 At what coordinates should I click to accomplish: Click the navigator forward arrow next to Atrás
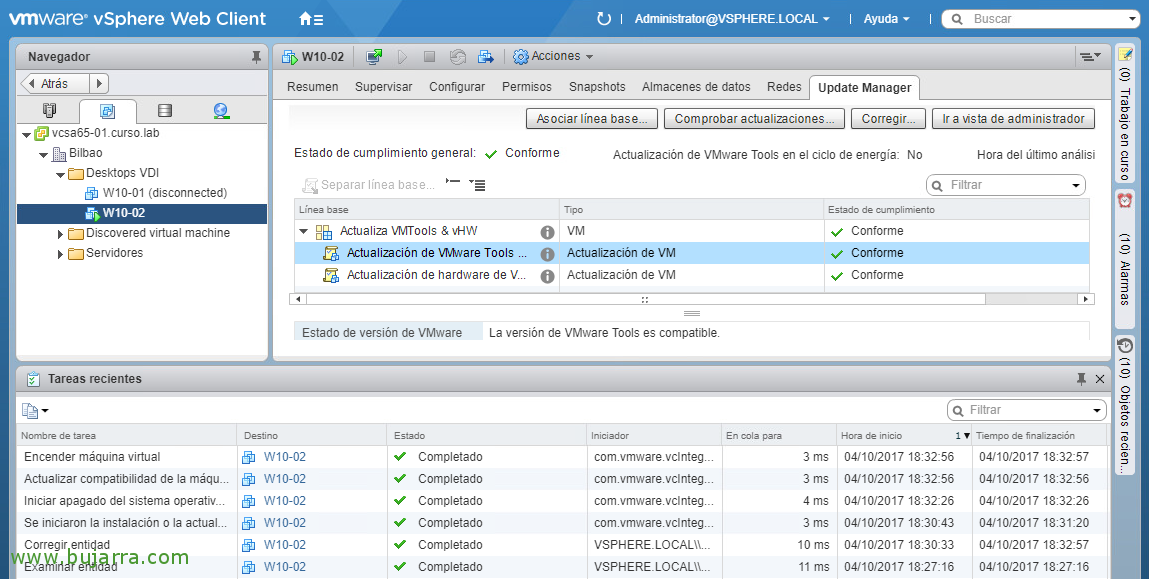99,84
